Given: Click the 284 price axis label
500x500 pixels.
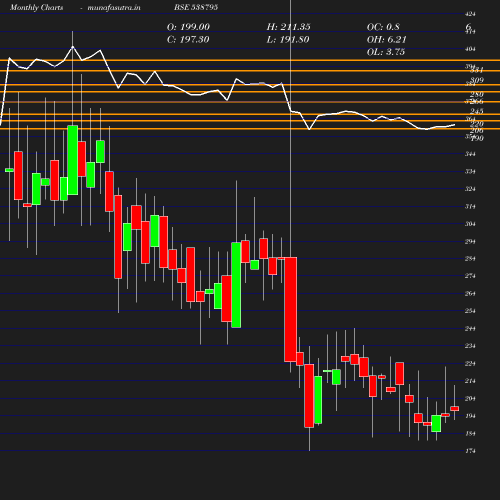Looking at the screenshot, I should pyautogui.click(x=470, y=259).
